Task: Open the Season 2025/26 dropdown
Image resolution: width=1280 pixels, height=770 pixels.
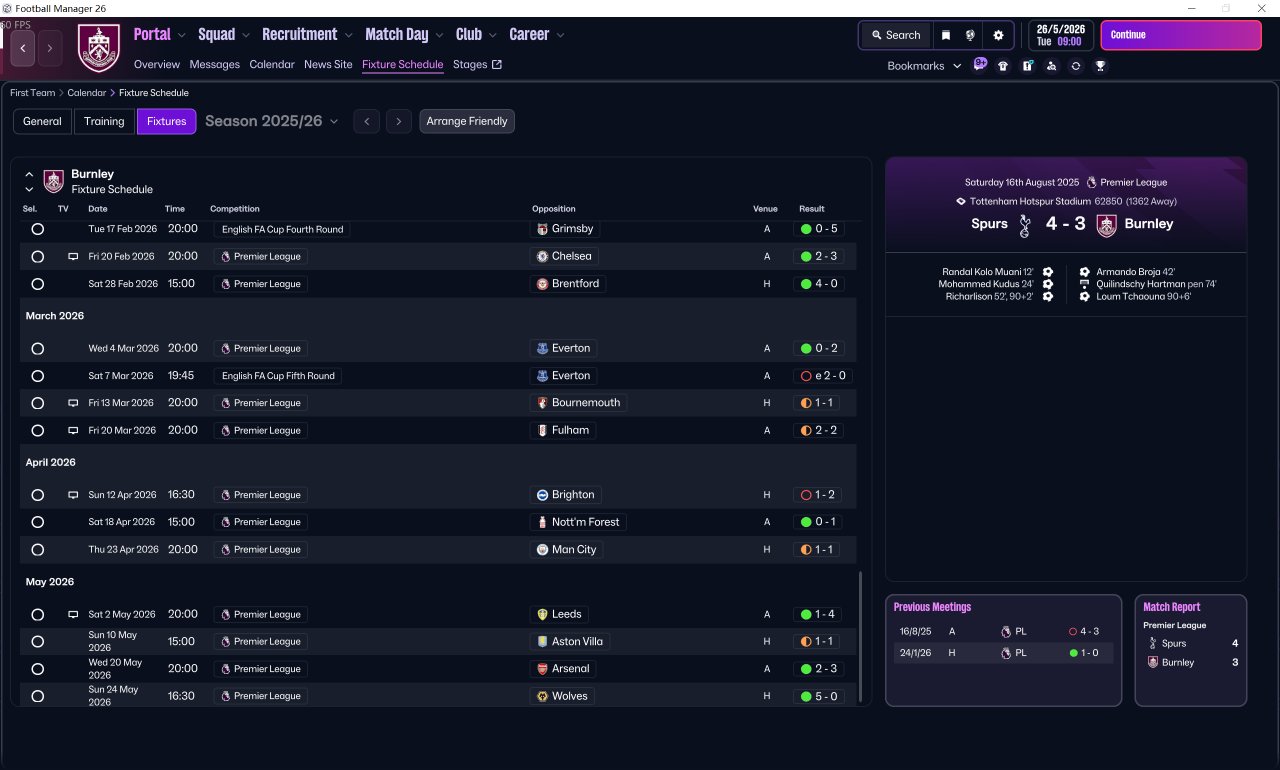Action: [271, 121]
